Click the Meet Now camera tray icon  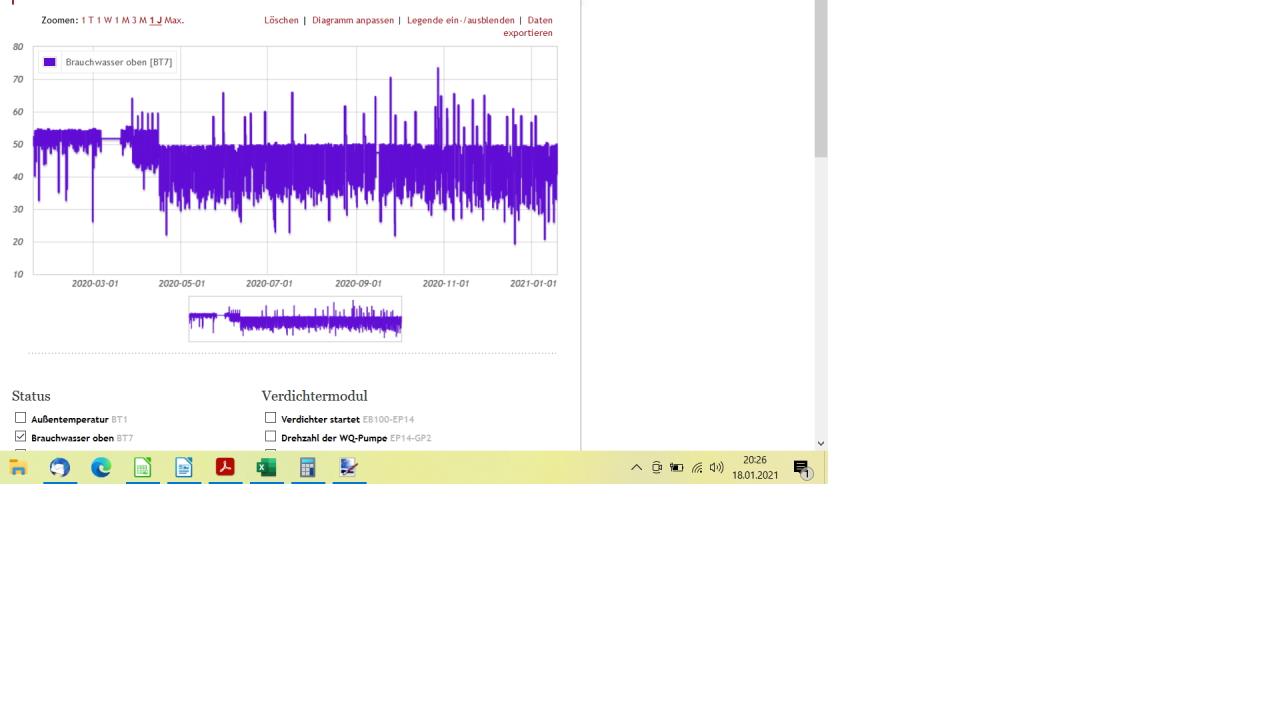point(657,468)
